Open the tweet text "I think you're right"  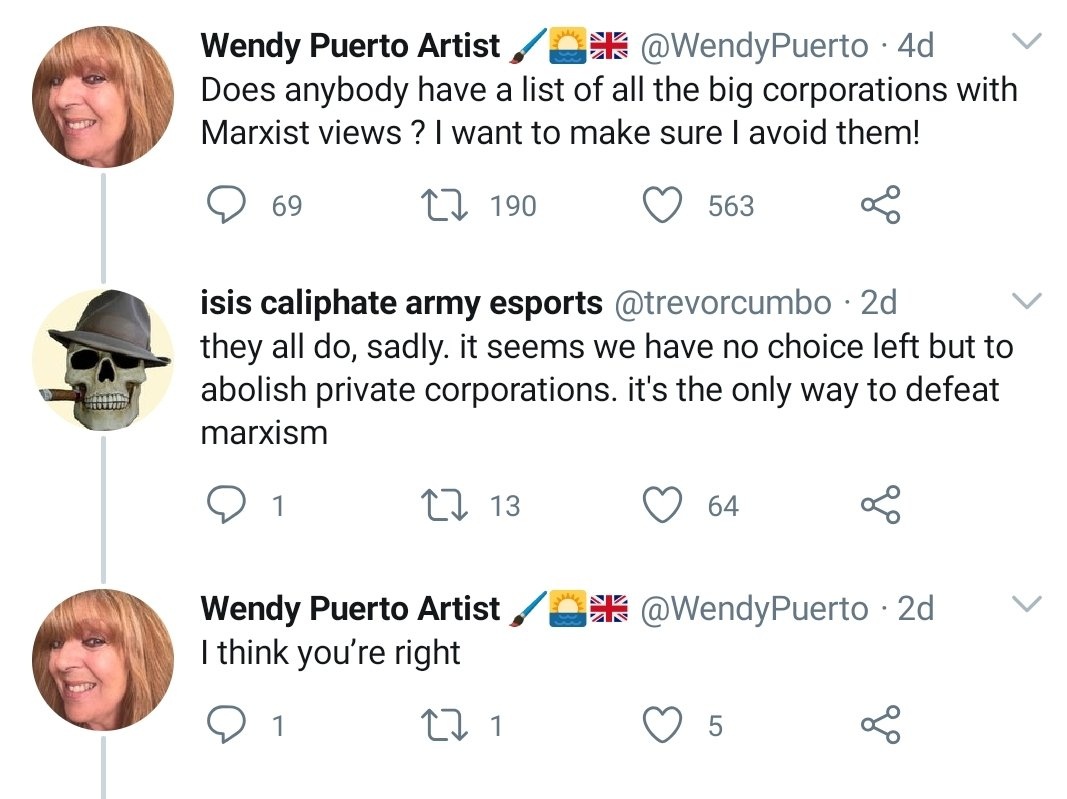coord(330,653)
